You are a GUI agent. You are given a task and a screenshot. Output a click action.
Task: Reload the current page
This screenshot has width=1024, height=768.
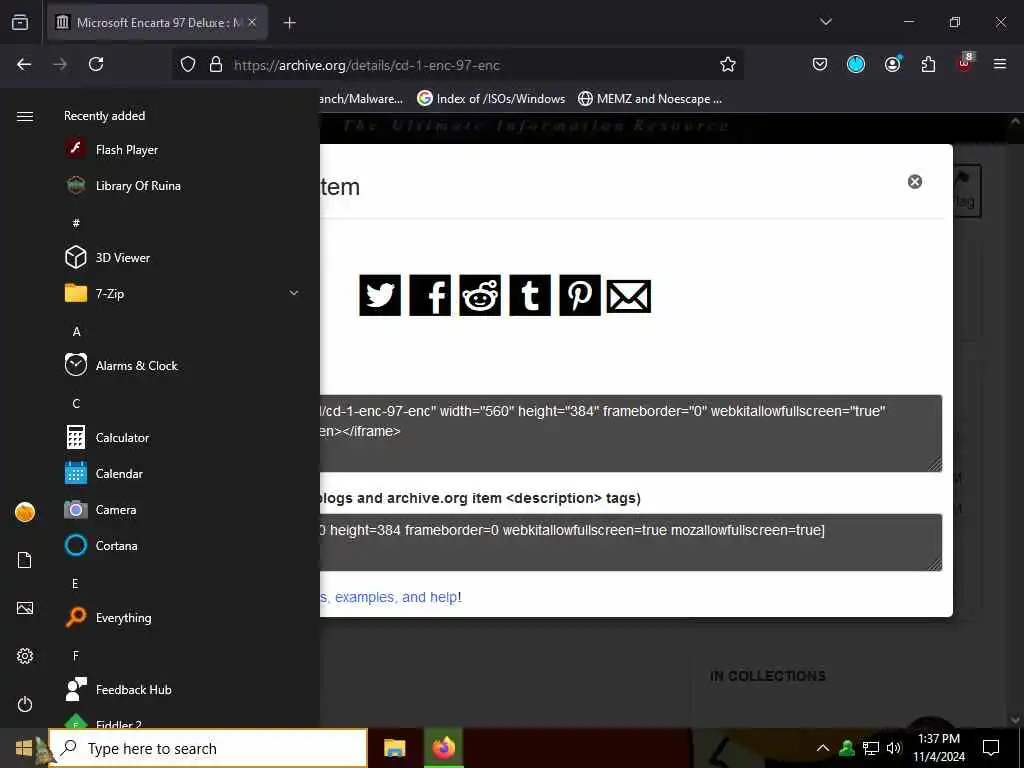[x=96, y=64]
